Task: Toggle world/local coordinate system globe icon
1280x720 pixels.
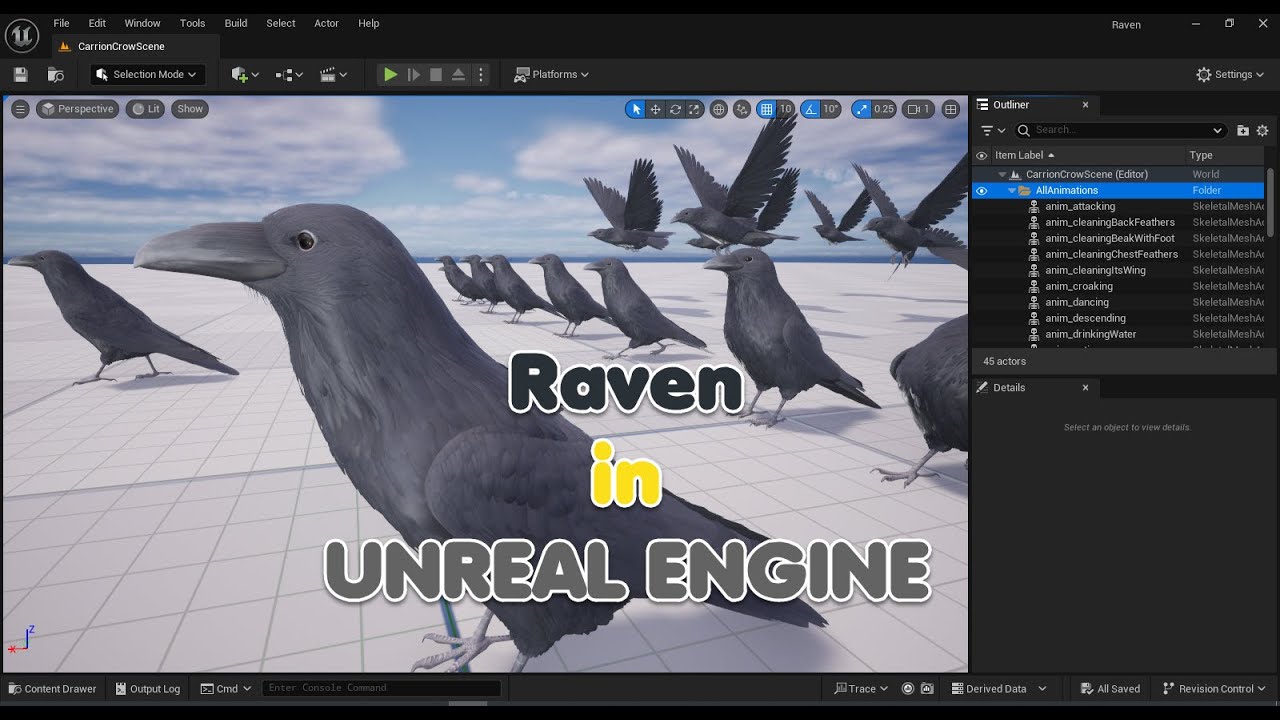Action: [x=718, y=109]
